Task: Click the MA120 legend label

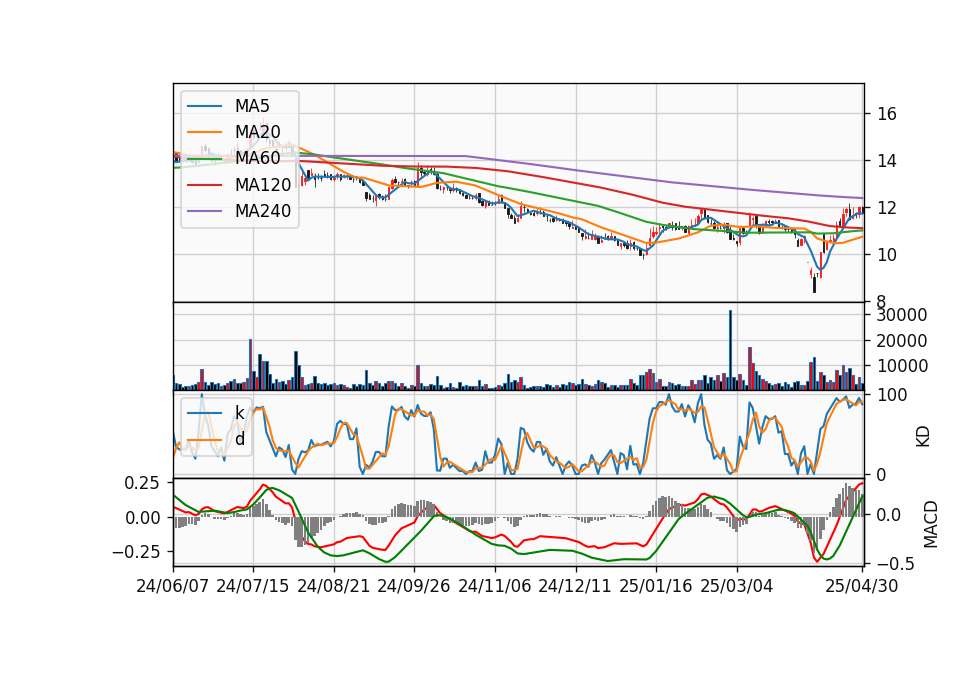Action: click(263, 185)
